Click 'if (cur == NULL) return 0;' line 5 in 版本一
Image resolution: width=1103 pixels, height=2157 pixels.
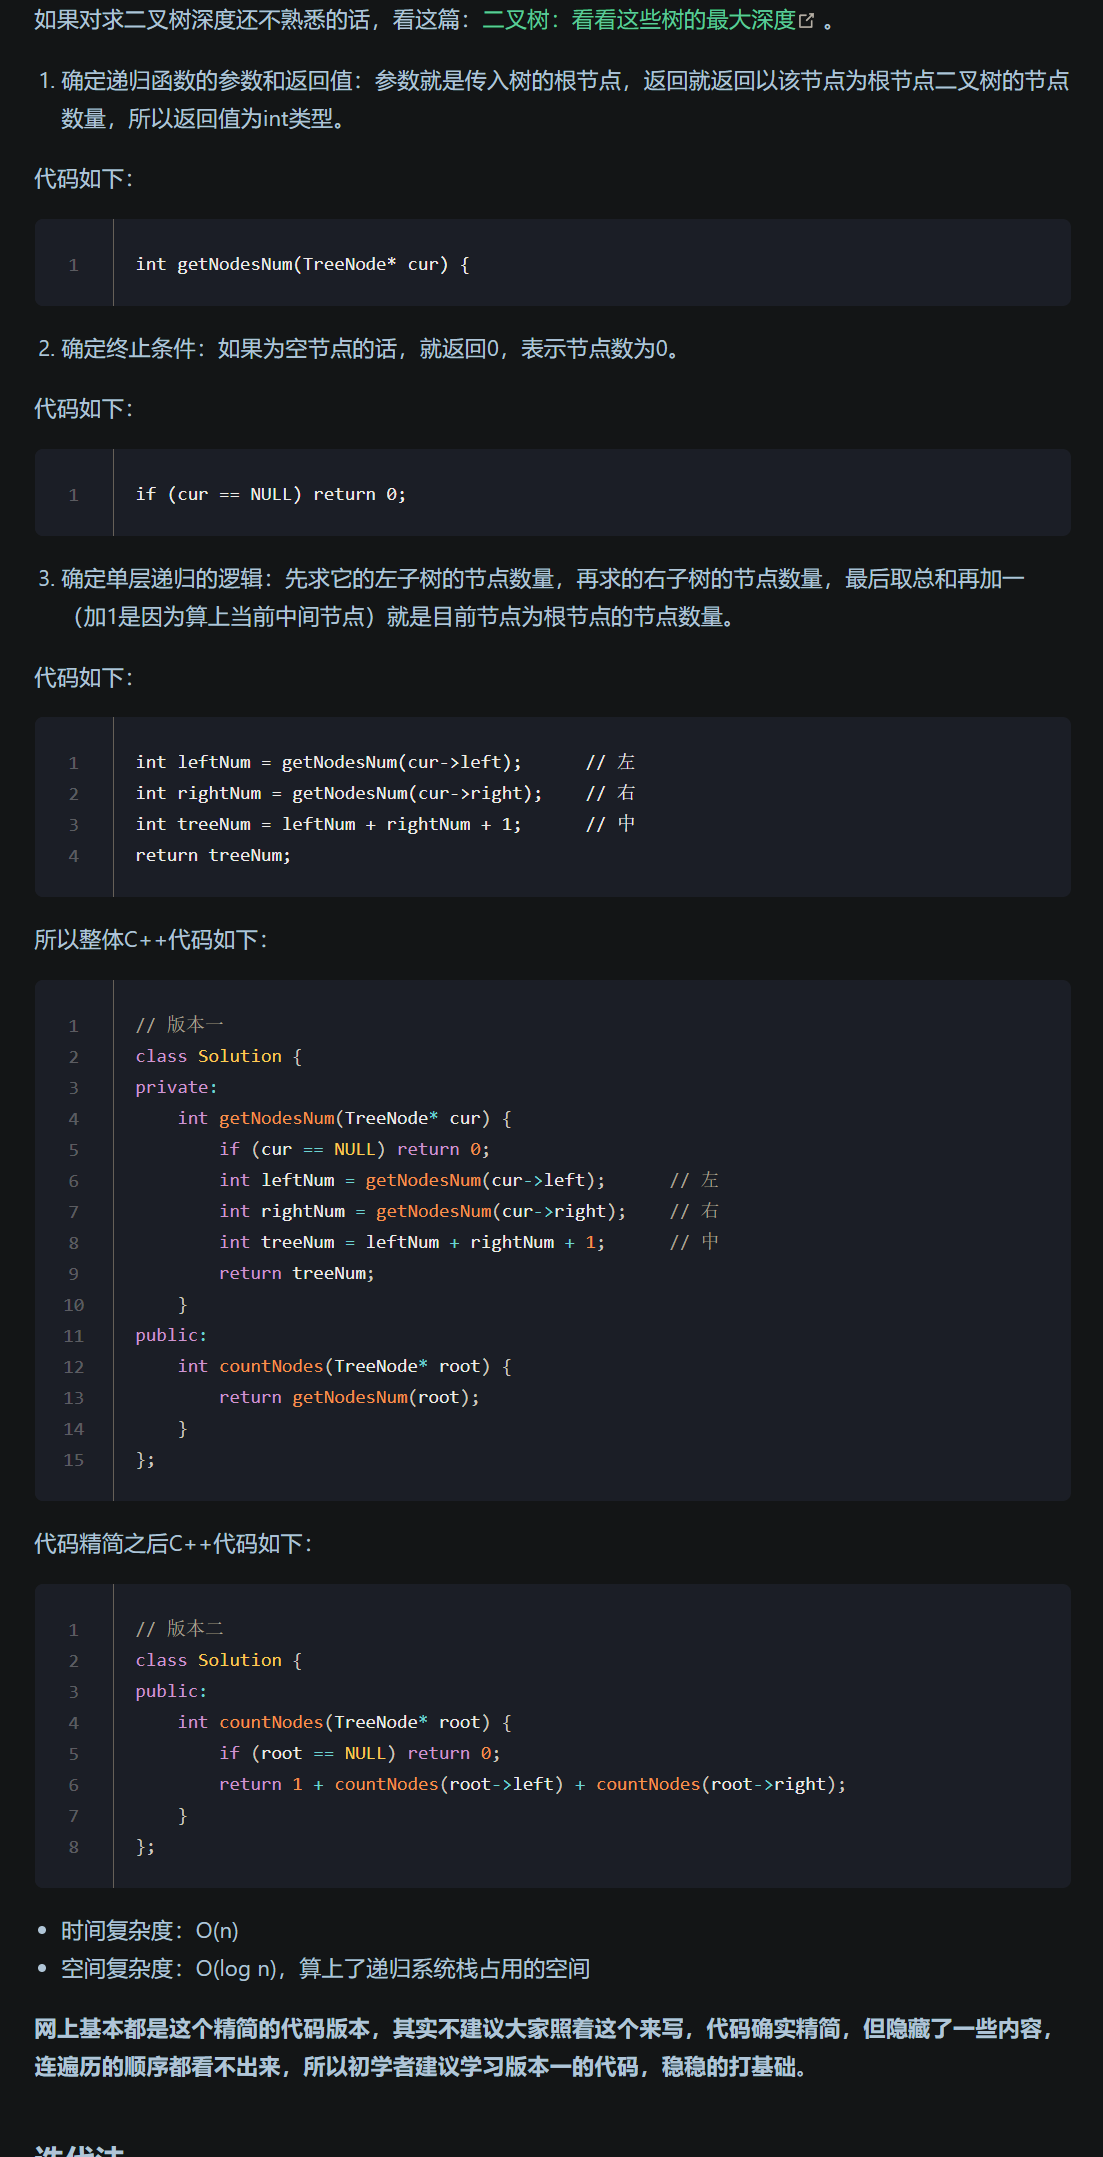pyautogui.click(x=355, y=1149)
